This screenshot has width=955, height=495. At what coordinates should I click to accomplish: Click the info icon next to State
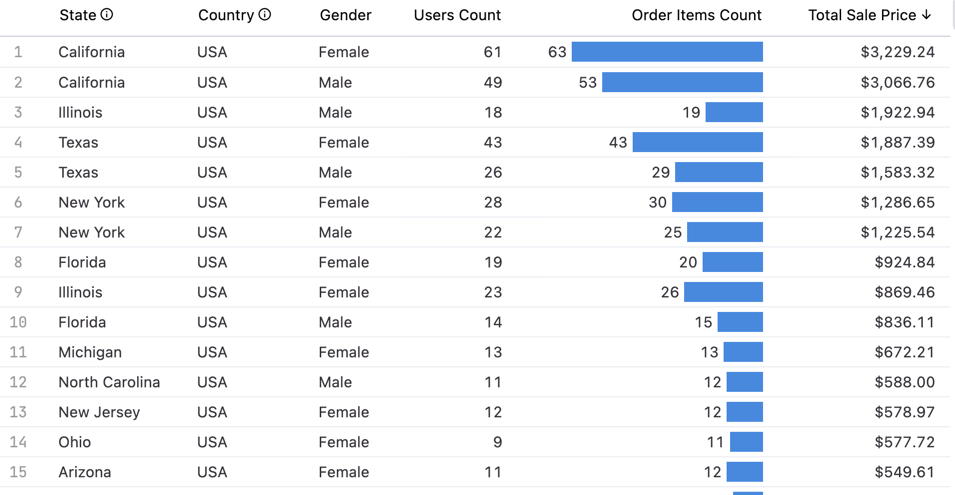tap(107, 15)
